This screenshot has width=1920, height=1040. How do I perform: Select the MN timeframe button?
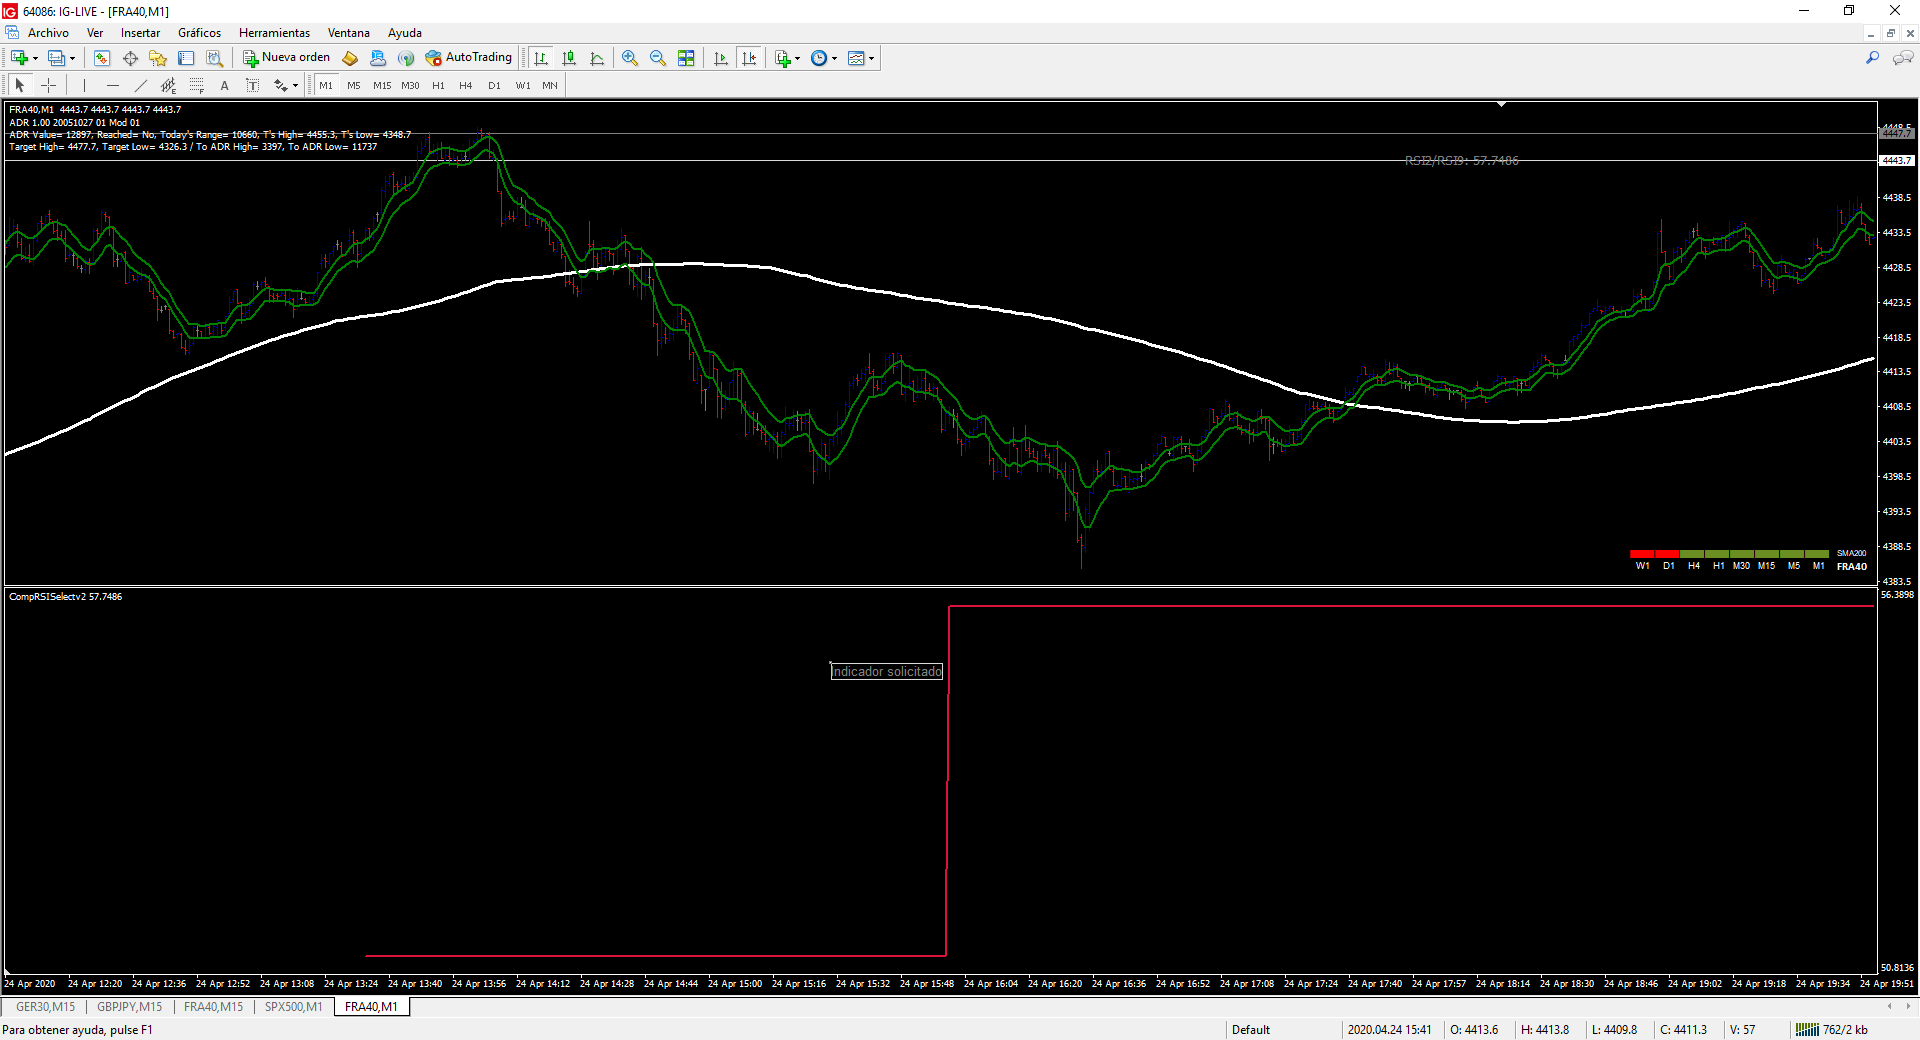point(550,86)
